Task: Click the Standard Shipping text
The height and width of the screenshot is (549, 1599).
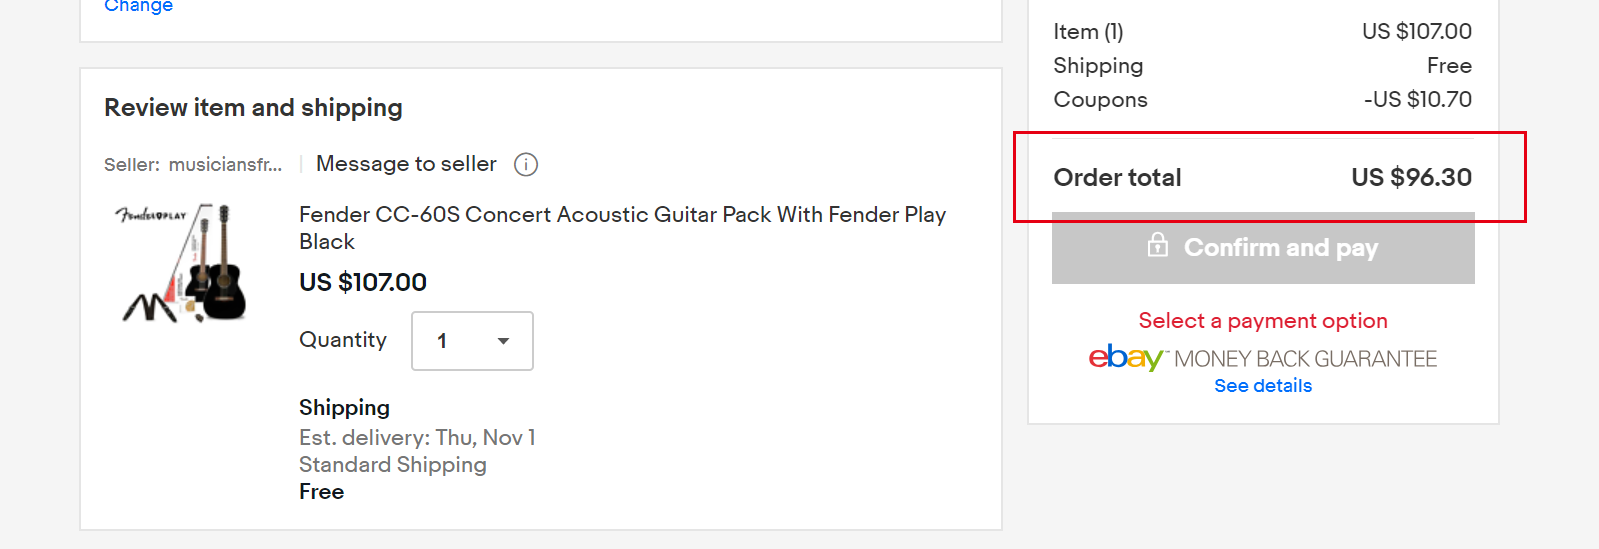Action: pyautogui.click(x=393, y=465)
